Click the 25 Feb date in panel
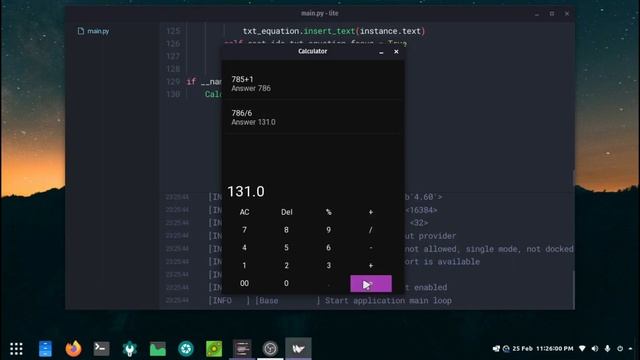 coord(522,349)
